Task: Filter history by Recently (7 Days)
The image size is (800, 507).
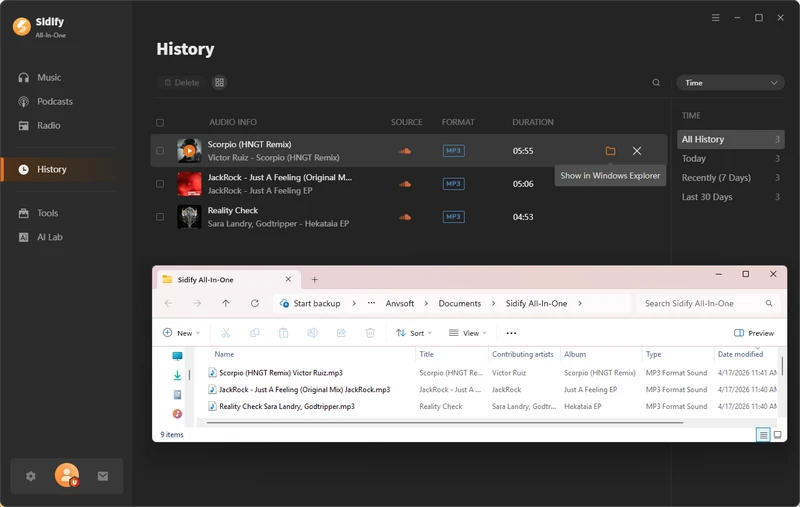Action: (716, 178)
